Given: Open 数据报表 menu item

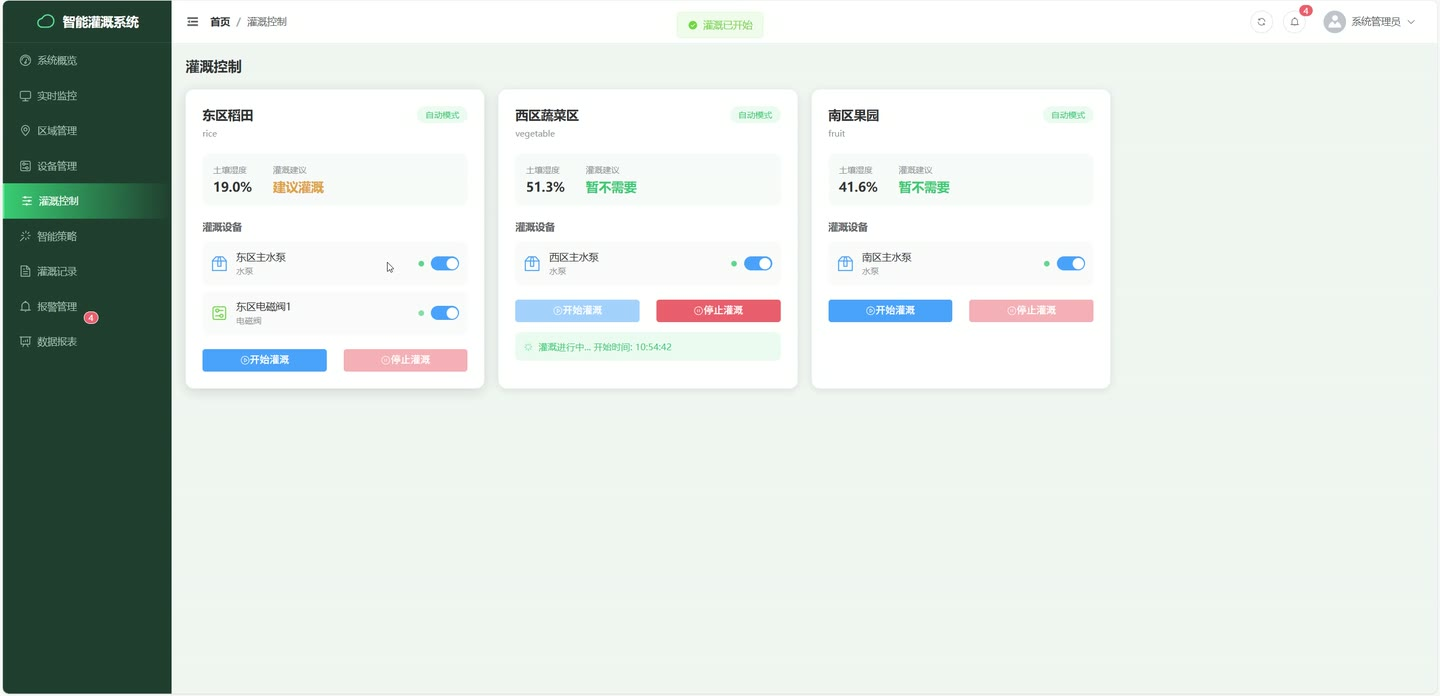Looking at the screenshot, I should click(86, 341).
